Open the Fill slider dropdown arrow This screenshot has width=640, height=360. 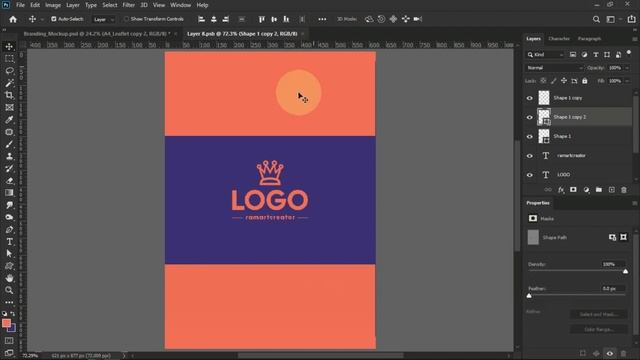[x=627, y=81]
